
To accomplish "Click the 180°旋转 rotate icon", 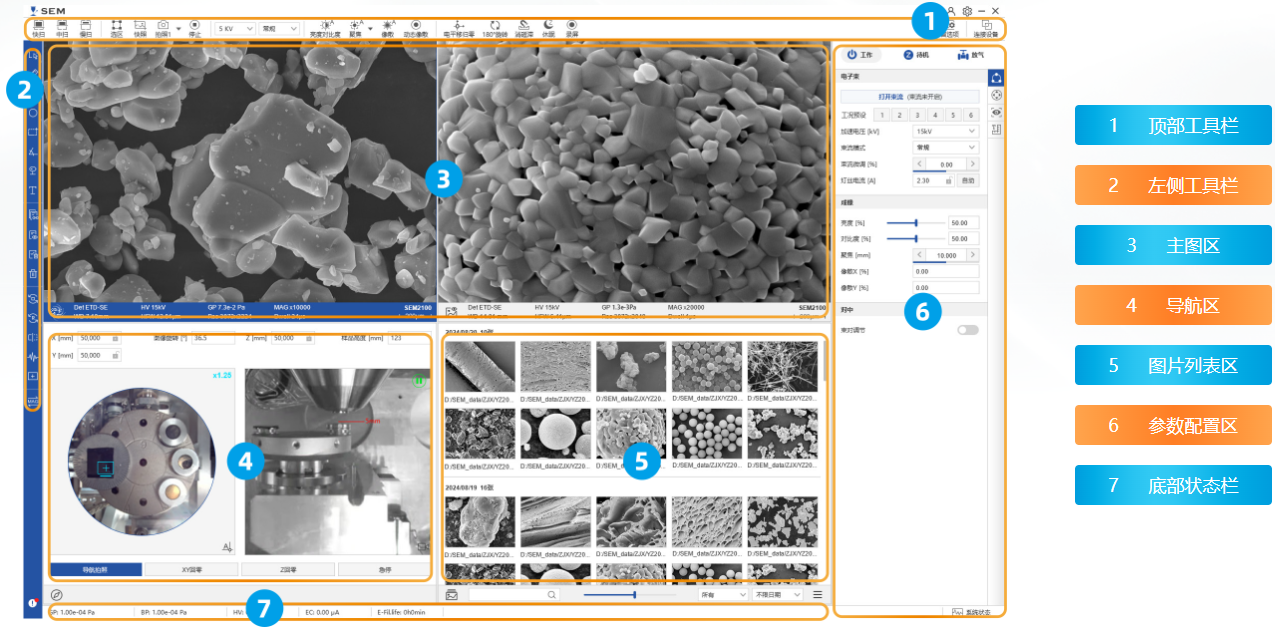I will [495, 24].
